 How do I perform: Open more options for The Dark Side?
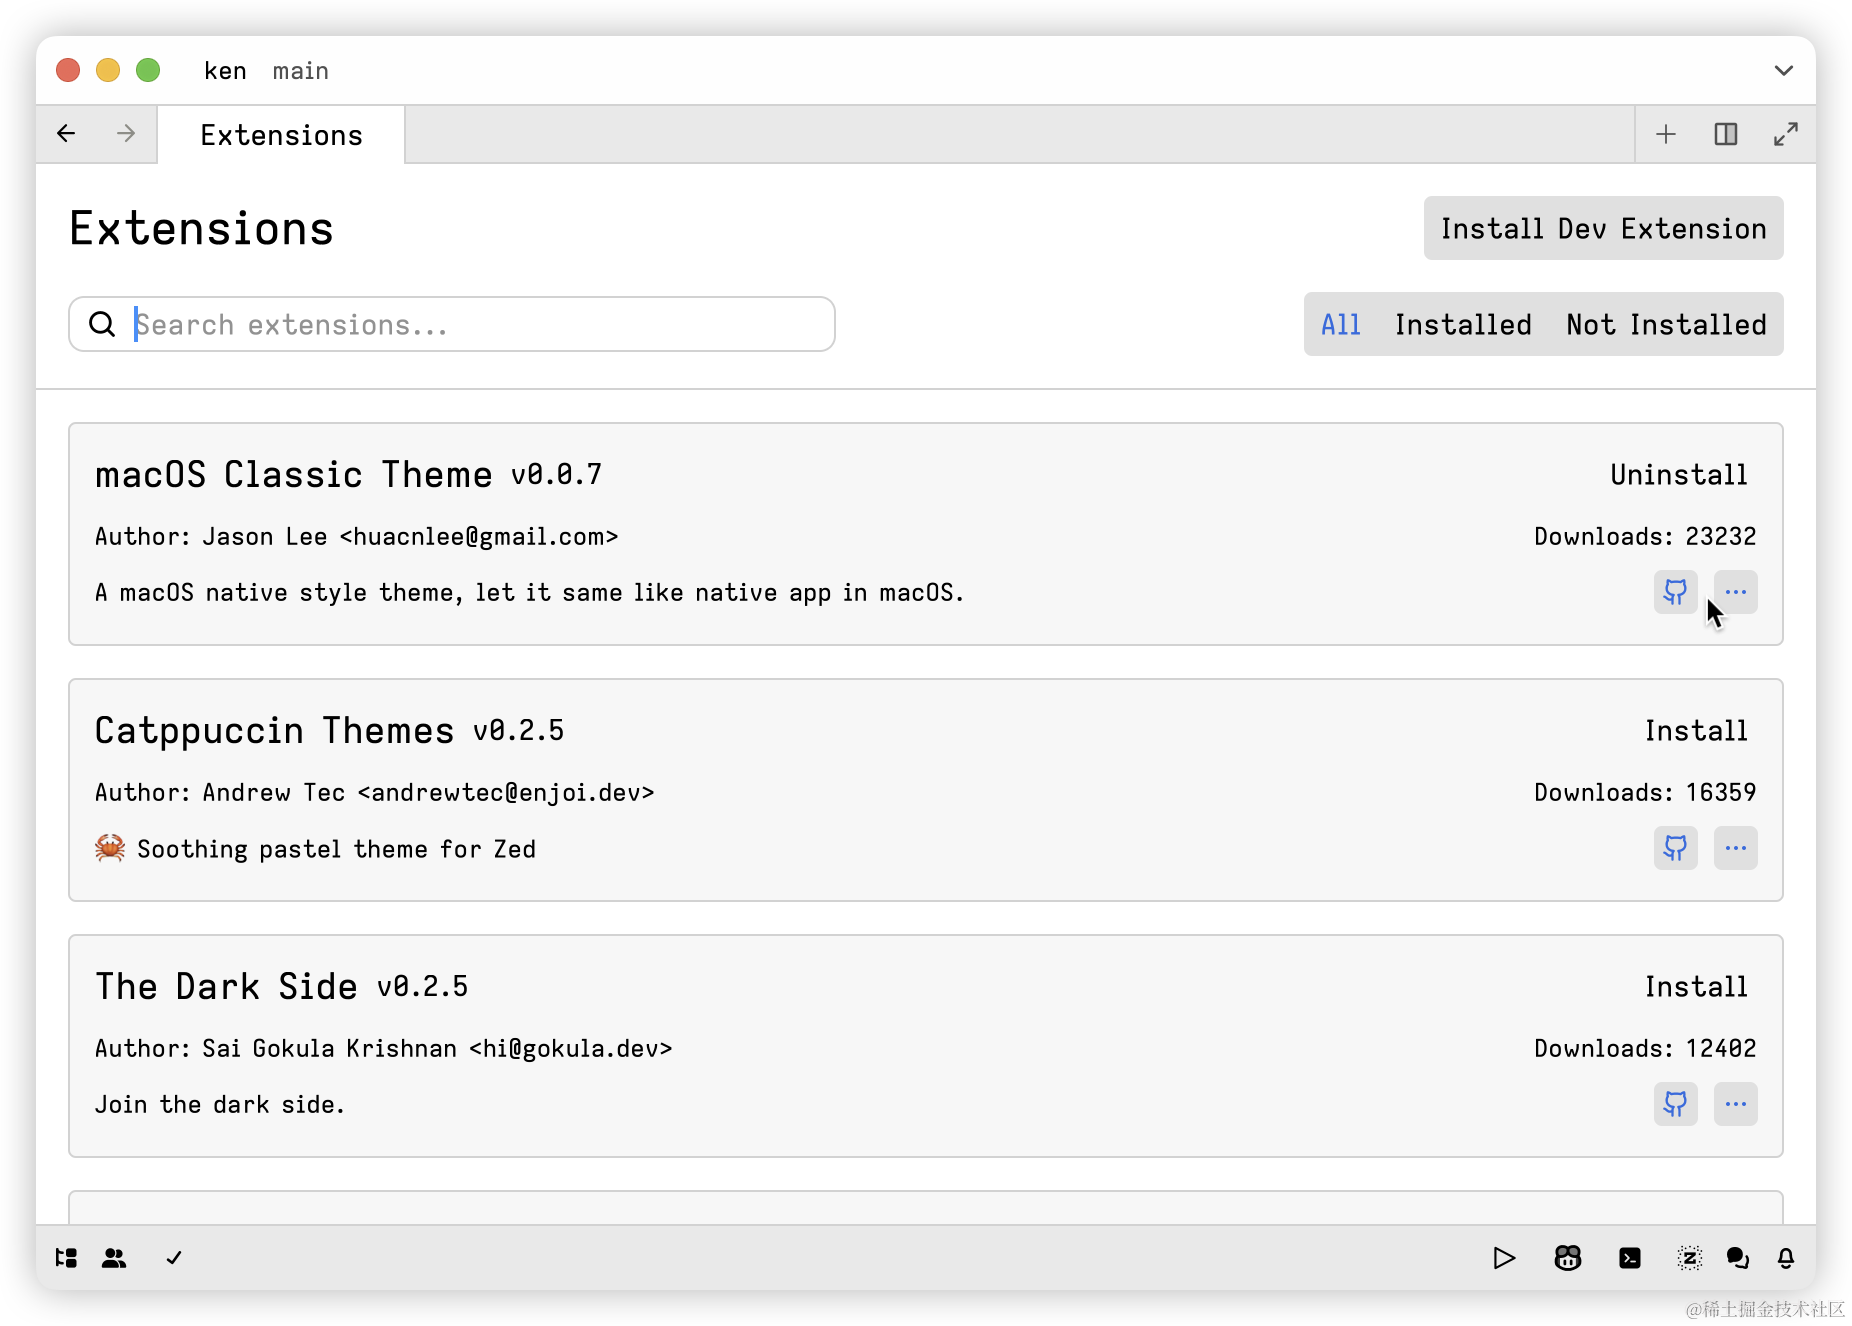click(x=1736, y=1104)
